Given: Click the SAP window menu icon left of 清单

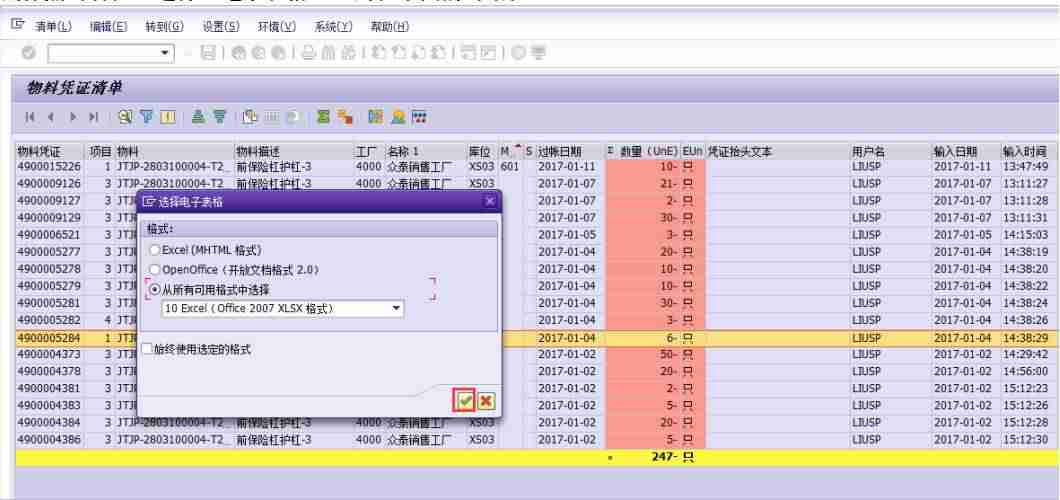Looking at the screenshot, I should tap(18, 26).
